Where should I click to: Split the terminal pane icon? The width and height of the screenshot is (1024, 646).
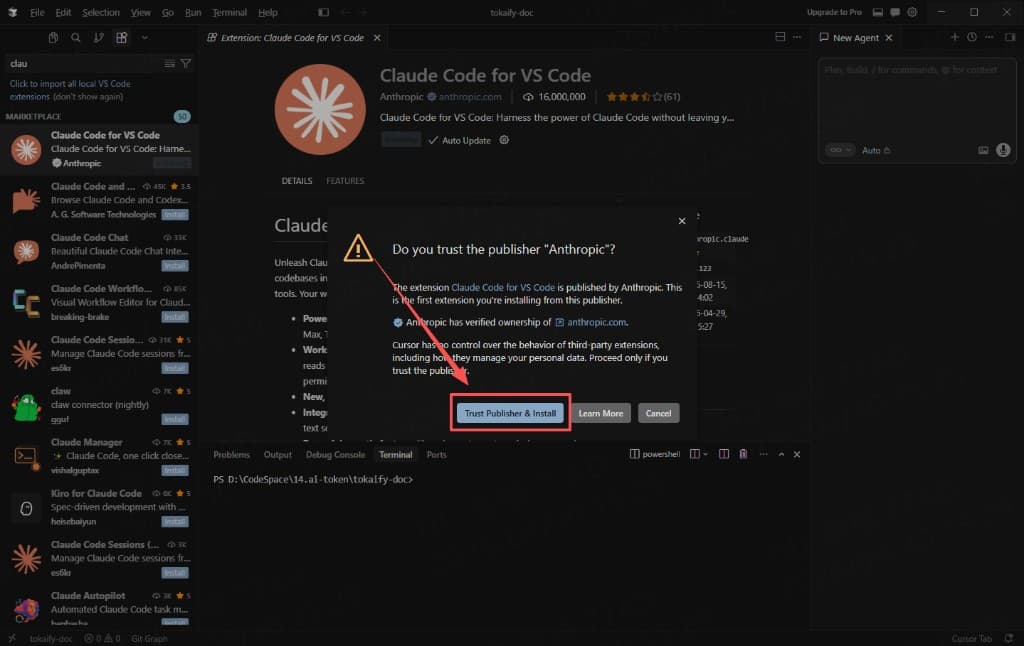pos(724,454)
